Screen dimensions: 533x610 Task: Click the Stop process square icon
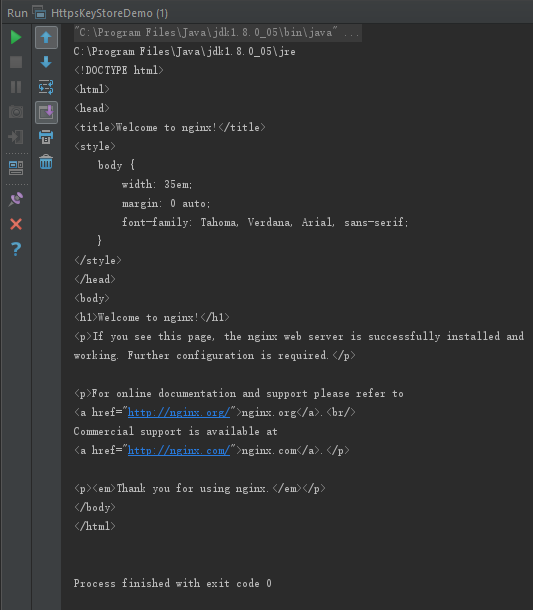click(x=16, y=62)
